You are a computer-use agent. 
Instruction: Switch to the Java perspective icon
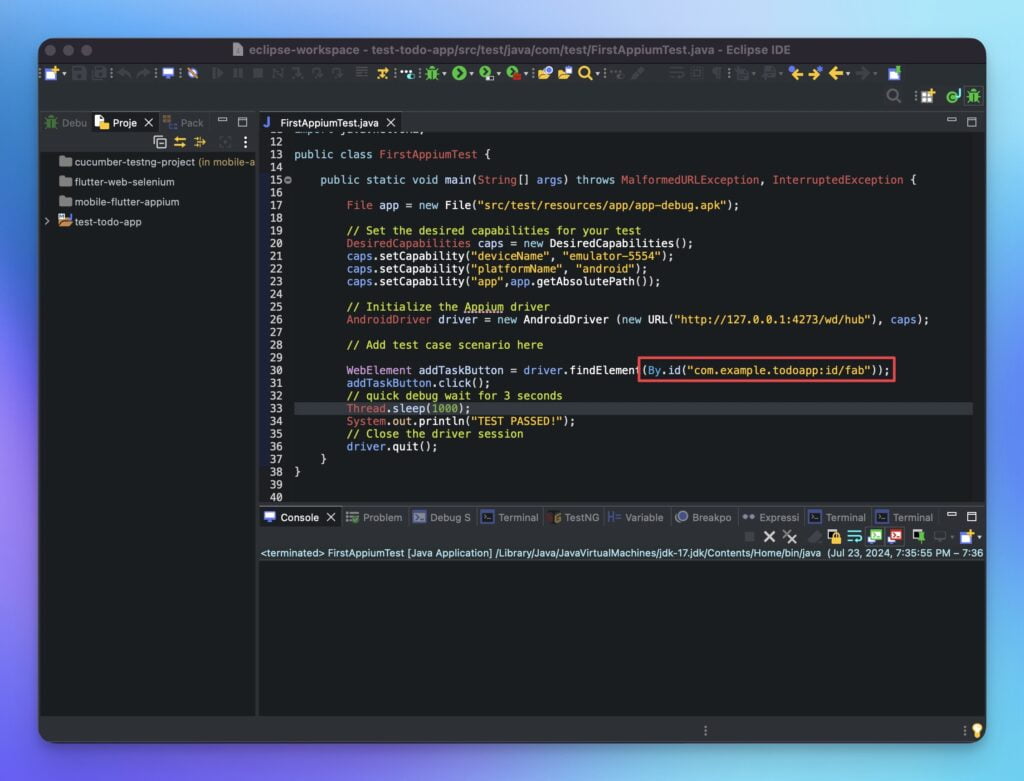point(953,97)
